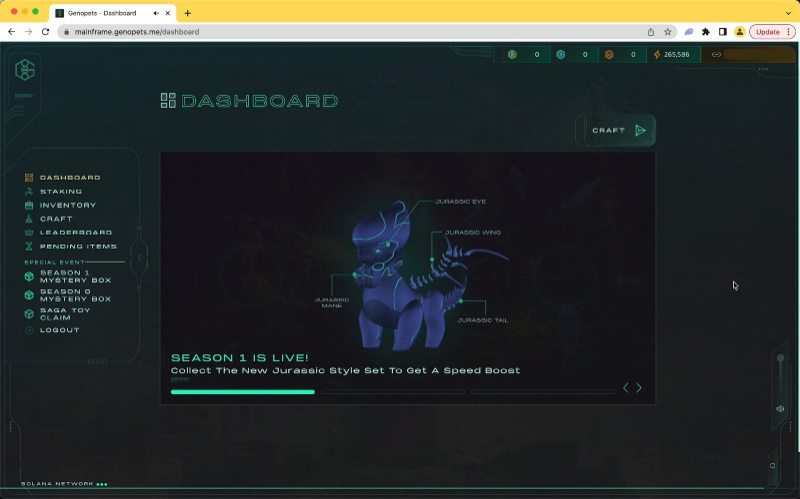Open the Chrome profile avatar
Image resolution: width=800 pixels, height=499 pixels.
tap(739, 32)
